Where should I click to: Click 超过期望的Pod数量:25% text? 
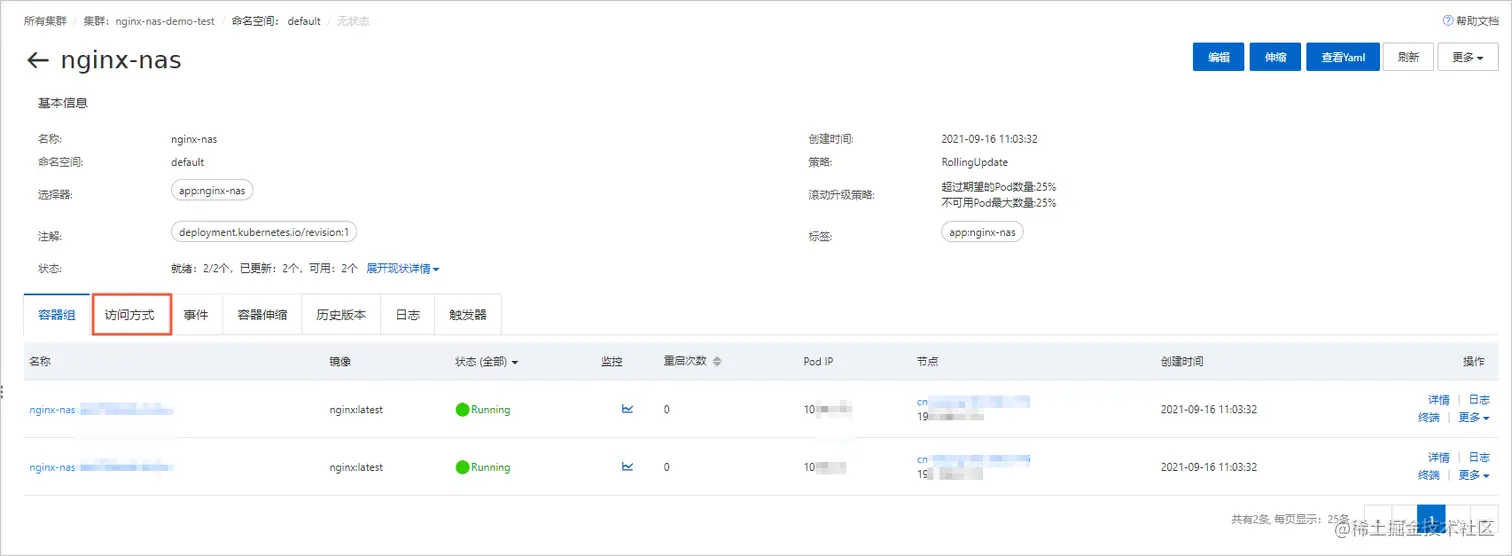(x=999, y=187)
